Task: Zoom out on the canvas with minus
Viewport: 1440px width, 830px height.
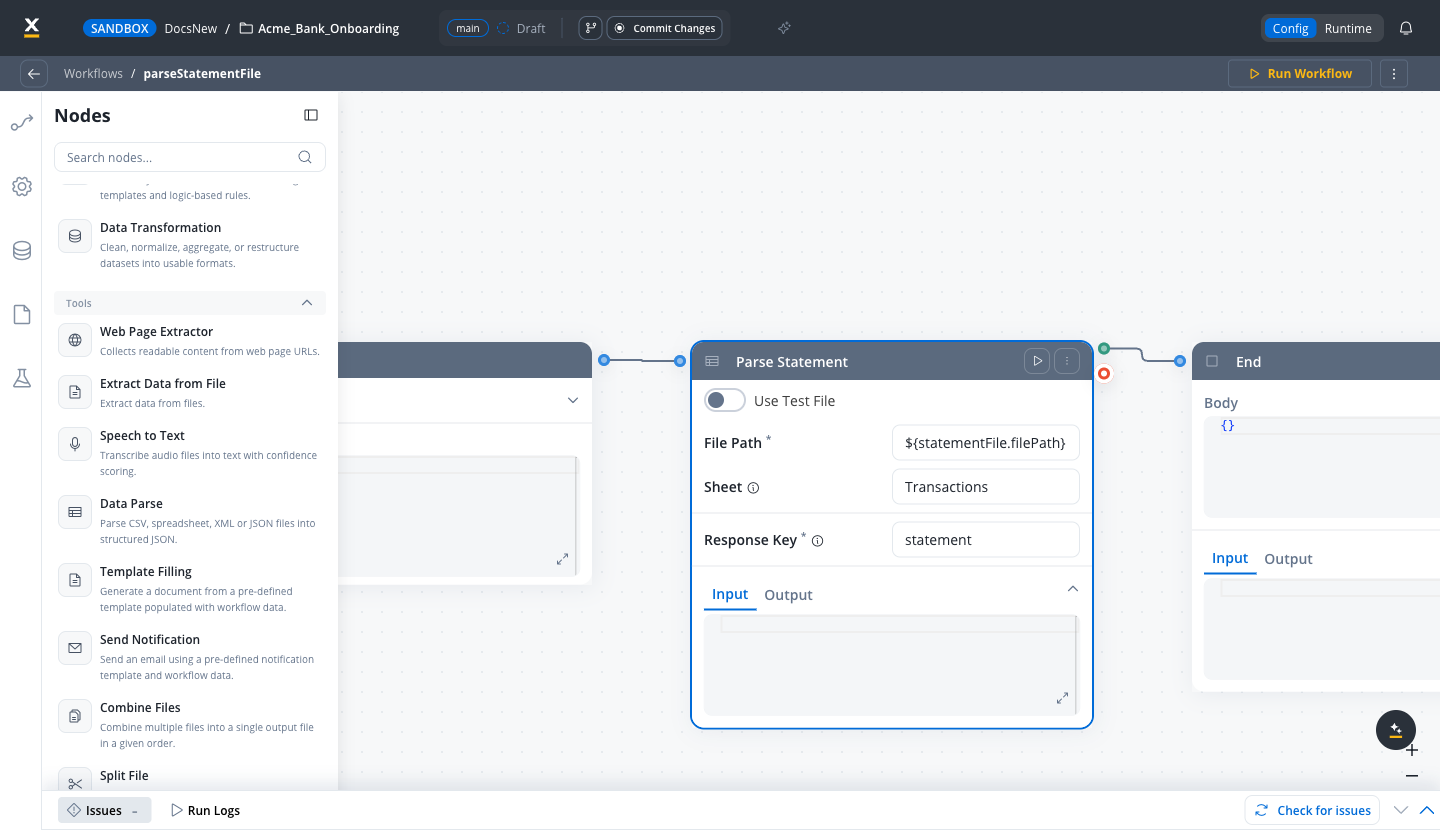Action: coord(1412,775)
